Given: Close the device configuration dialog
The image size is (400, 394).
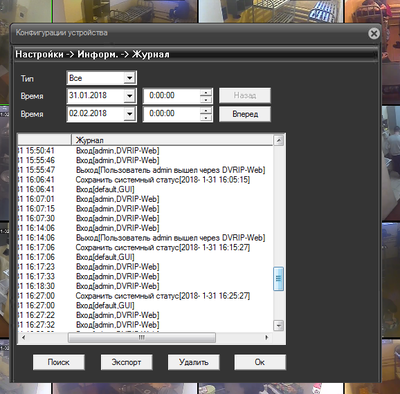Looking at the screenshot, I should tap(374, 33).
